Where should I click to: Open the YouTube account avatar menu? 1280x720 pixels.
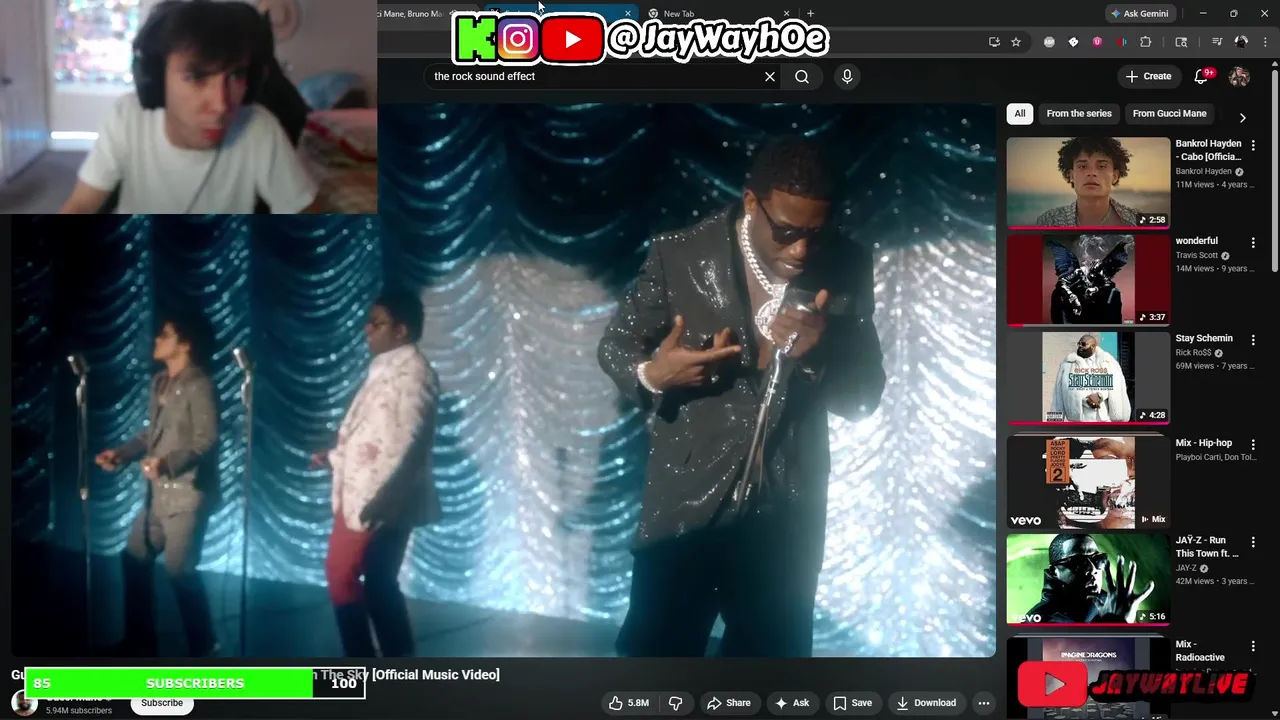[1239, 76]
